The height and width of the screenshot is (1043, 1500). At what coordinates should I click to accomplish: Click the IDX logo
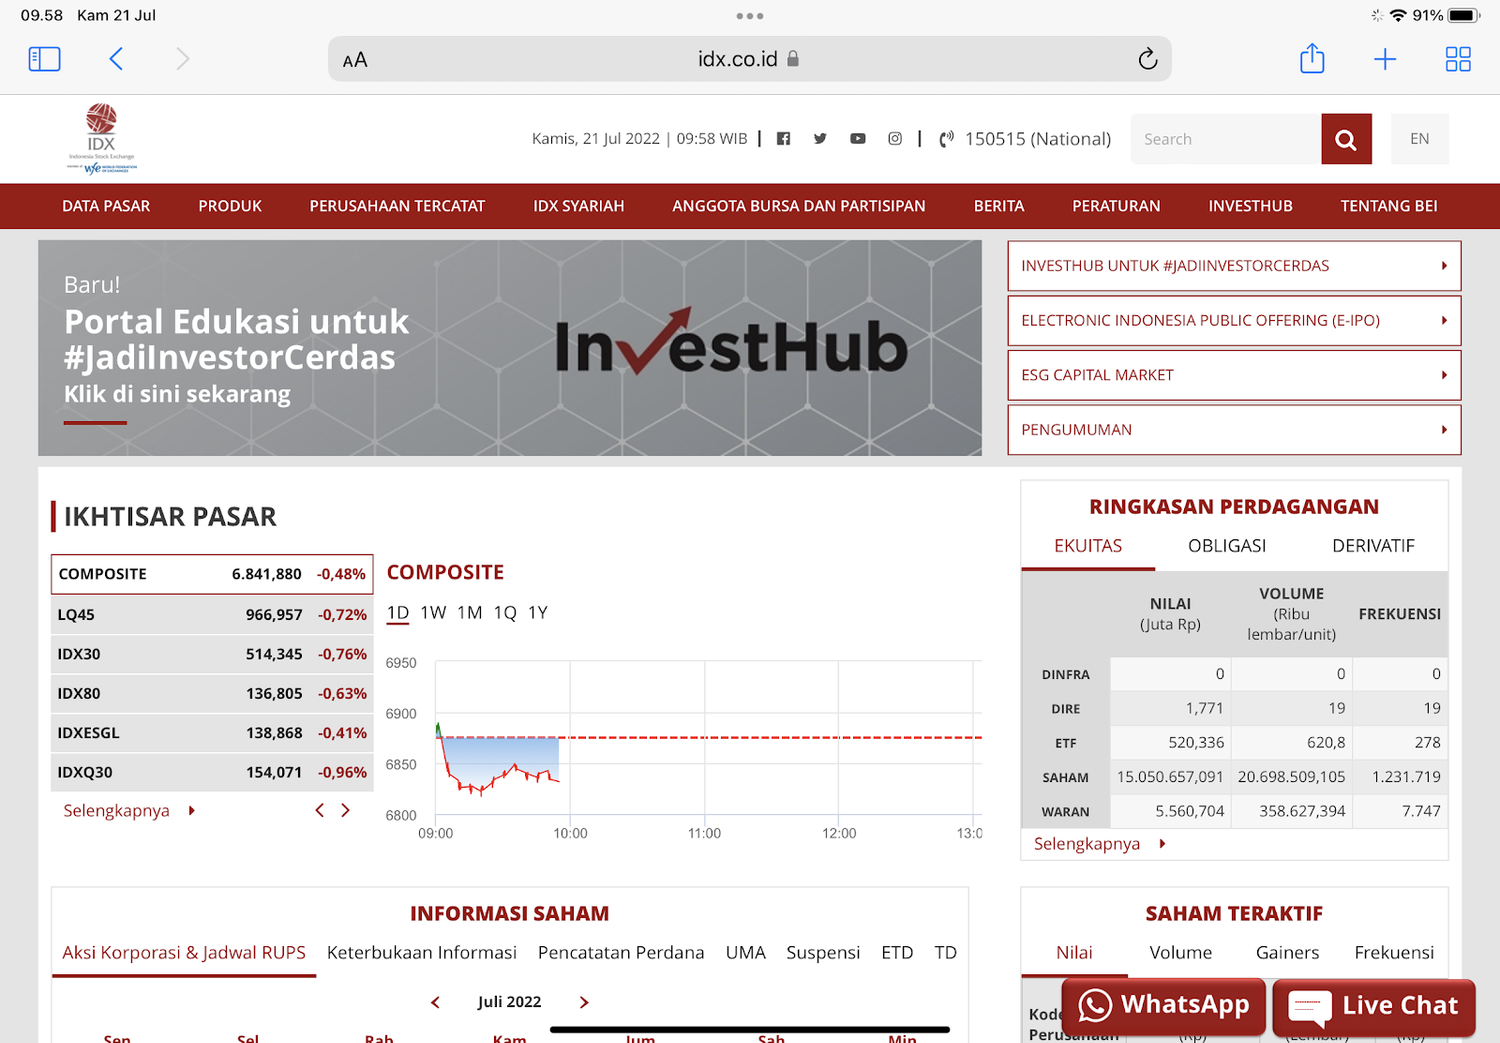(x=101, y=139)
